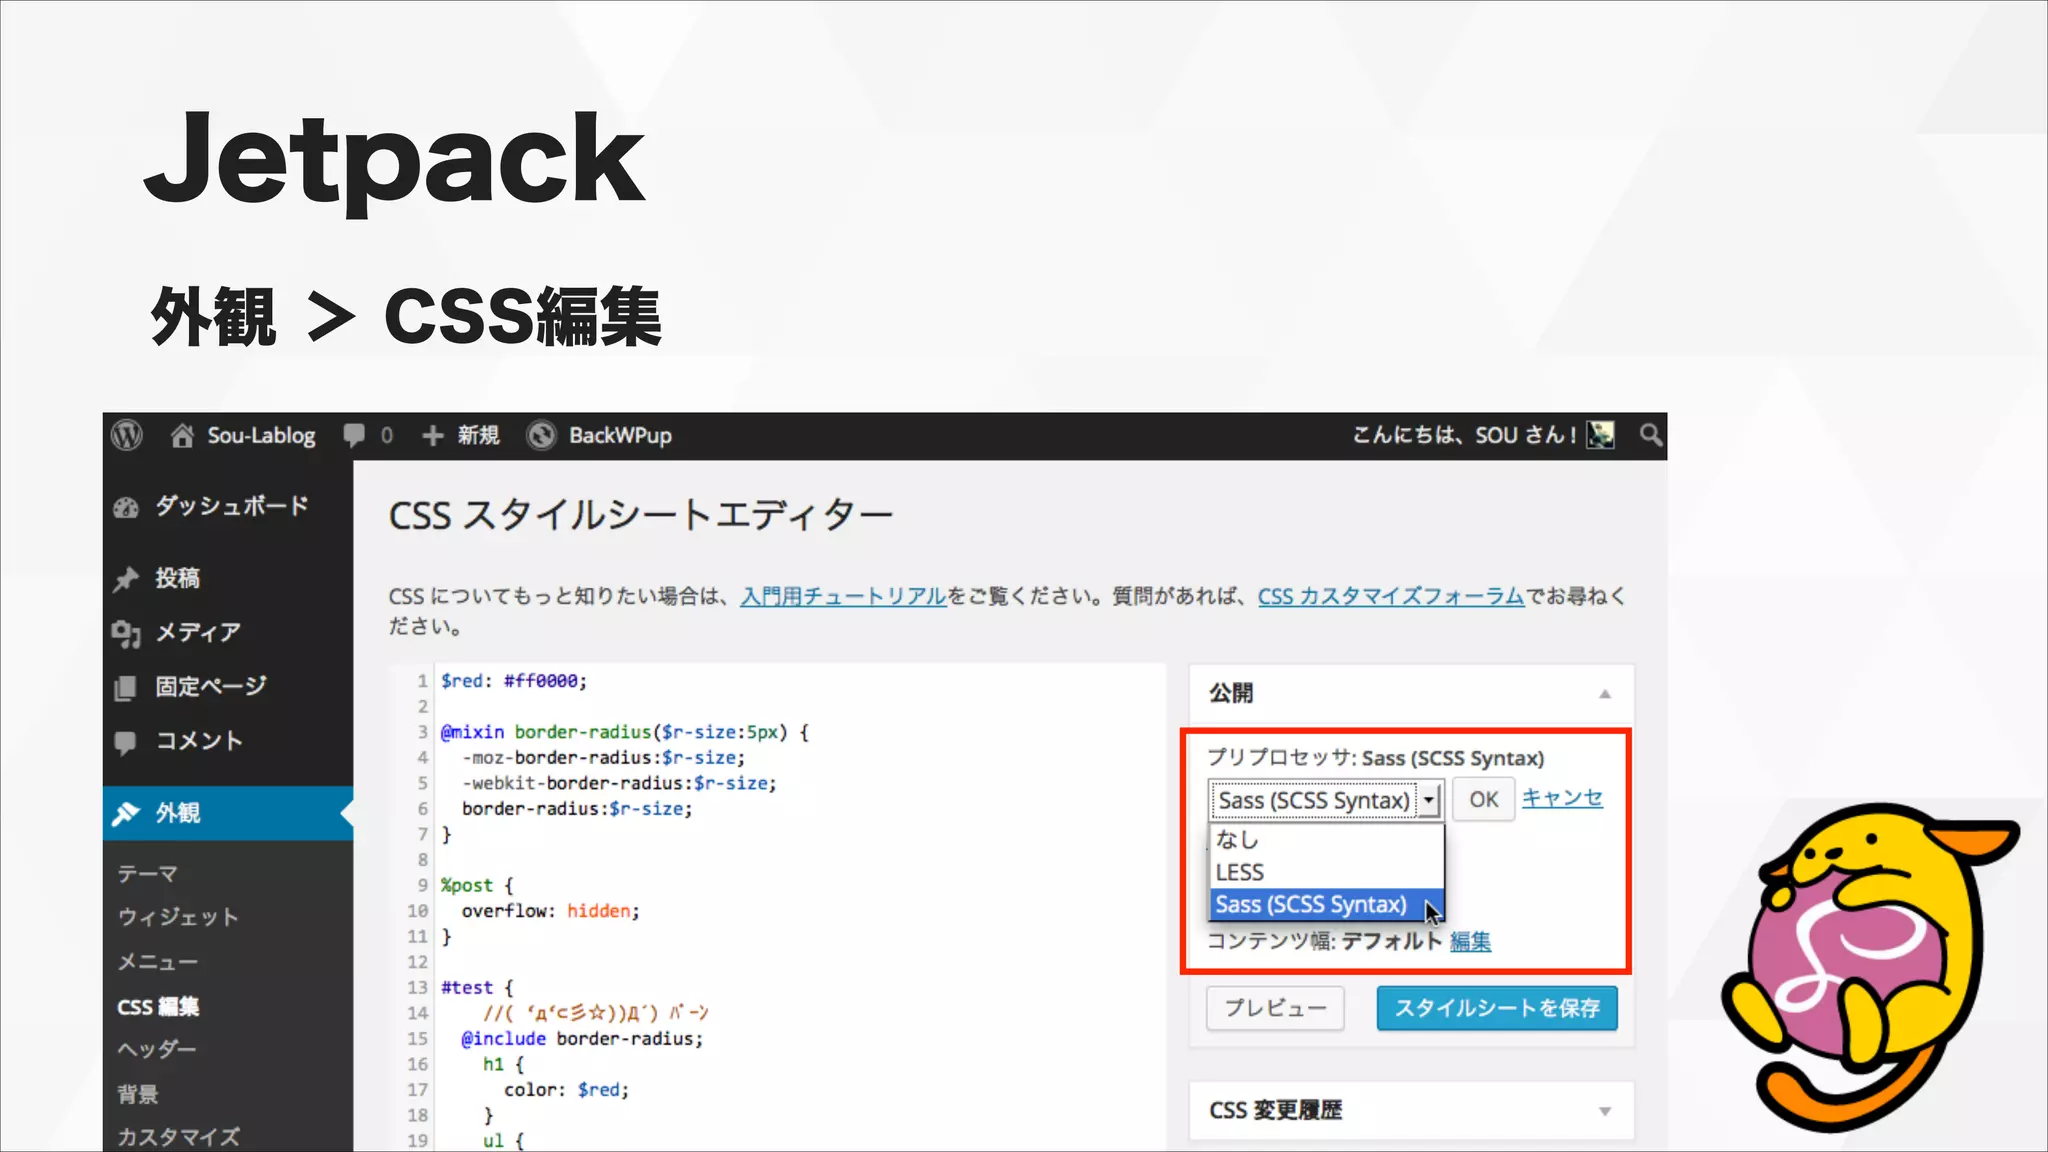Follow the CSS カスタマイズフォーラム link
Image resolution: width=2048 pixels, height=1152 pixels.
(x=1391, y=596)
